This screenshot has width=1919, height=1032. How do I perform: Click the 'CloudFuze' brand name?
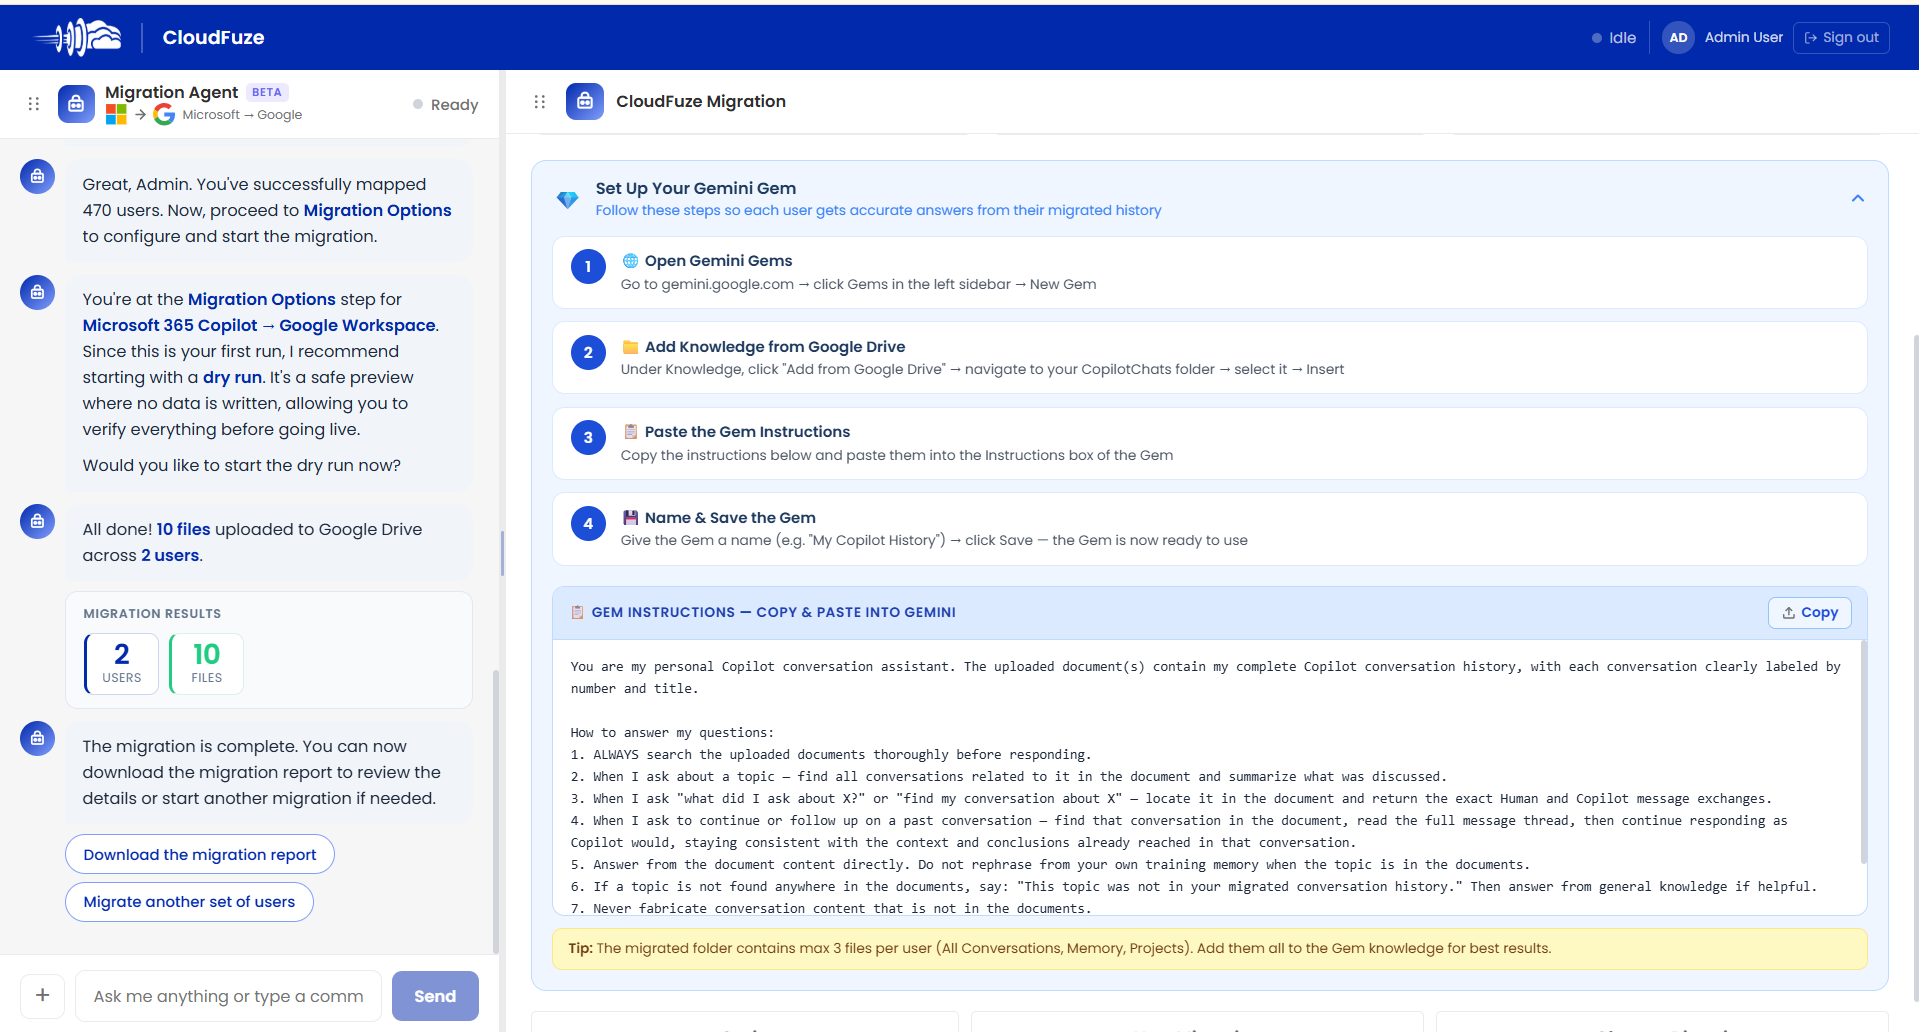coord(213,37)
